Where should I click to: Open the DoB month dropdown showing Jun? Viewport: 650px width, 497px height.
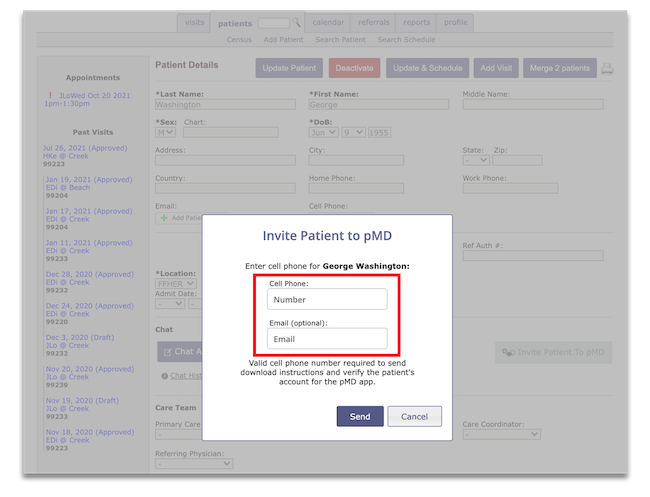(323, 133)
